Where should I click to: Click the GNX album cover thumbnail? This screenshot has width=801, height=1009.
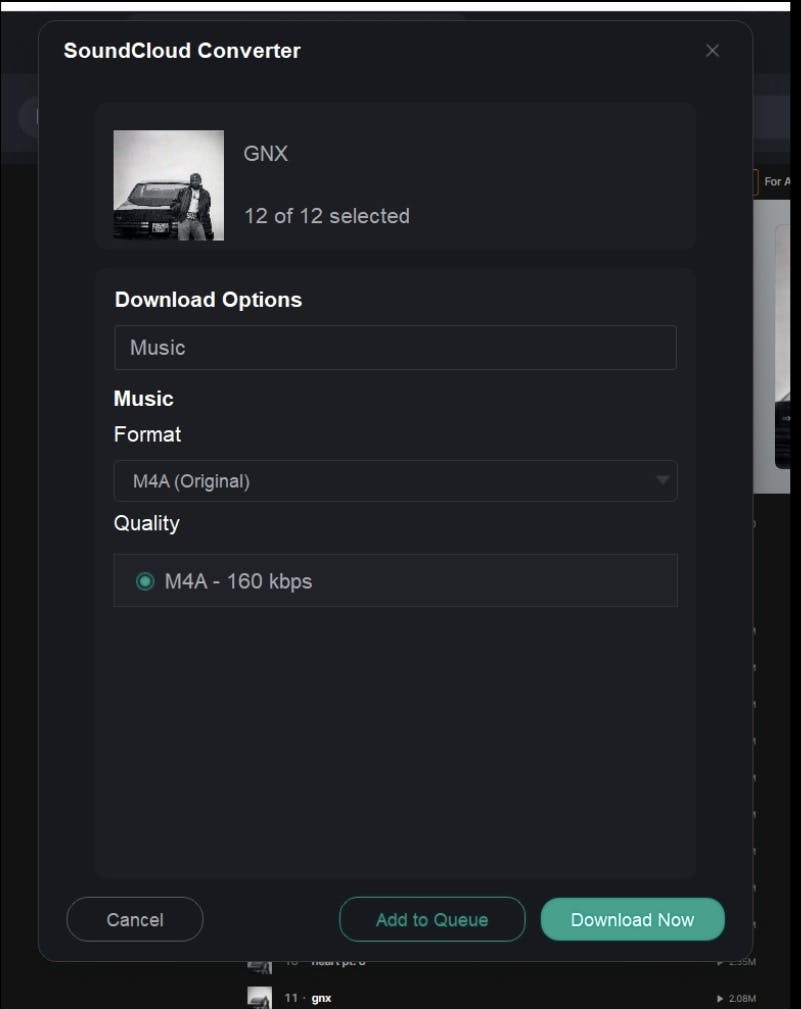point(169,185)
